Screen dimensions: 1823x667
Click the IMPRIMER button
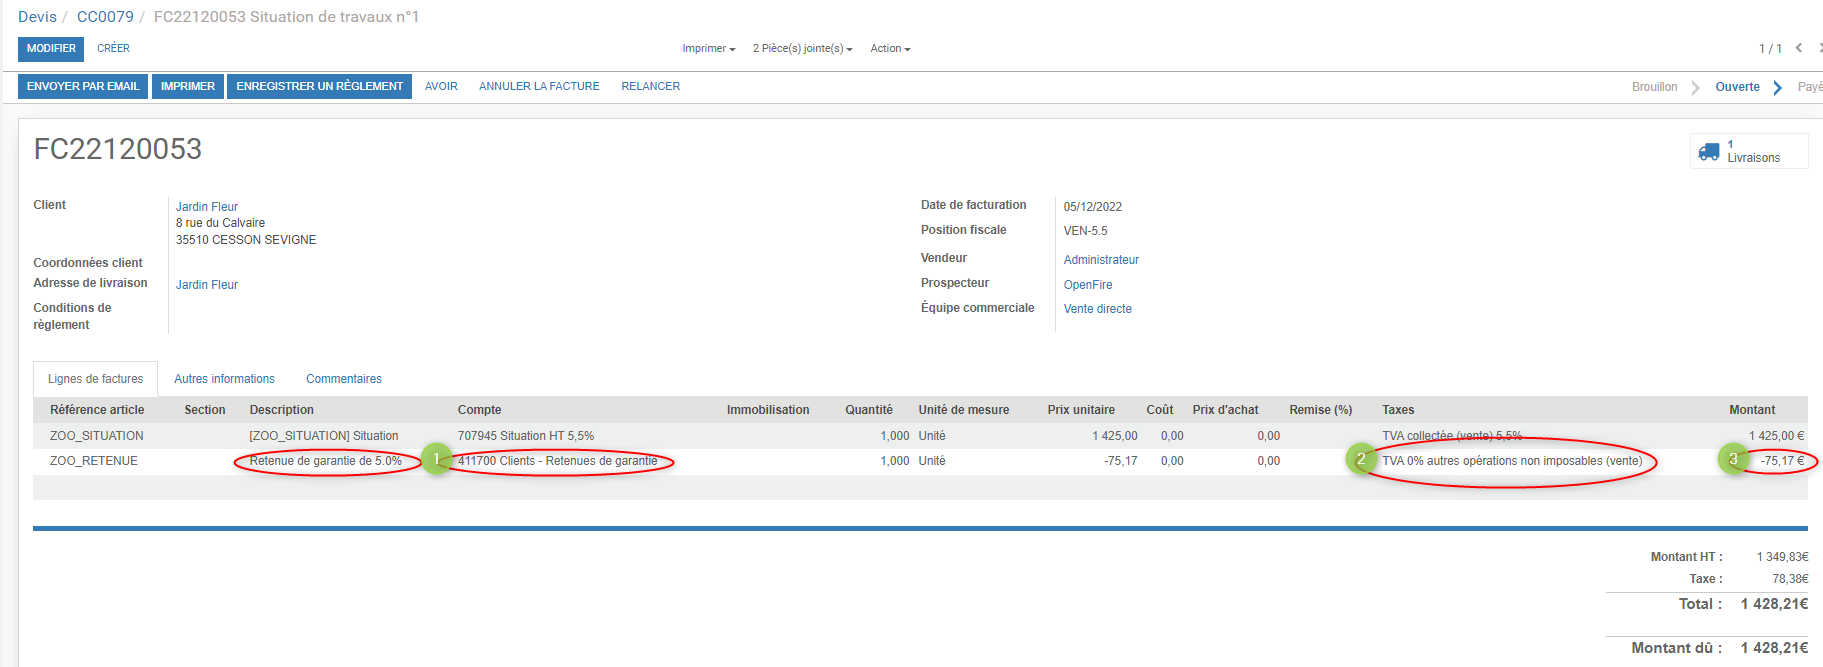point(188,86)
